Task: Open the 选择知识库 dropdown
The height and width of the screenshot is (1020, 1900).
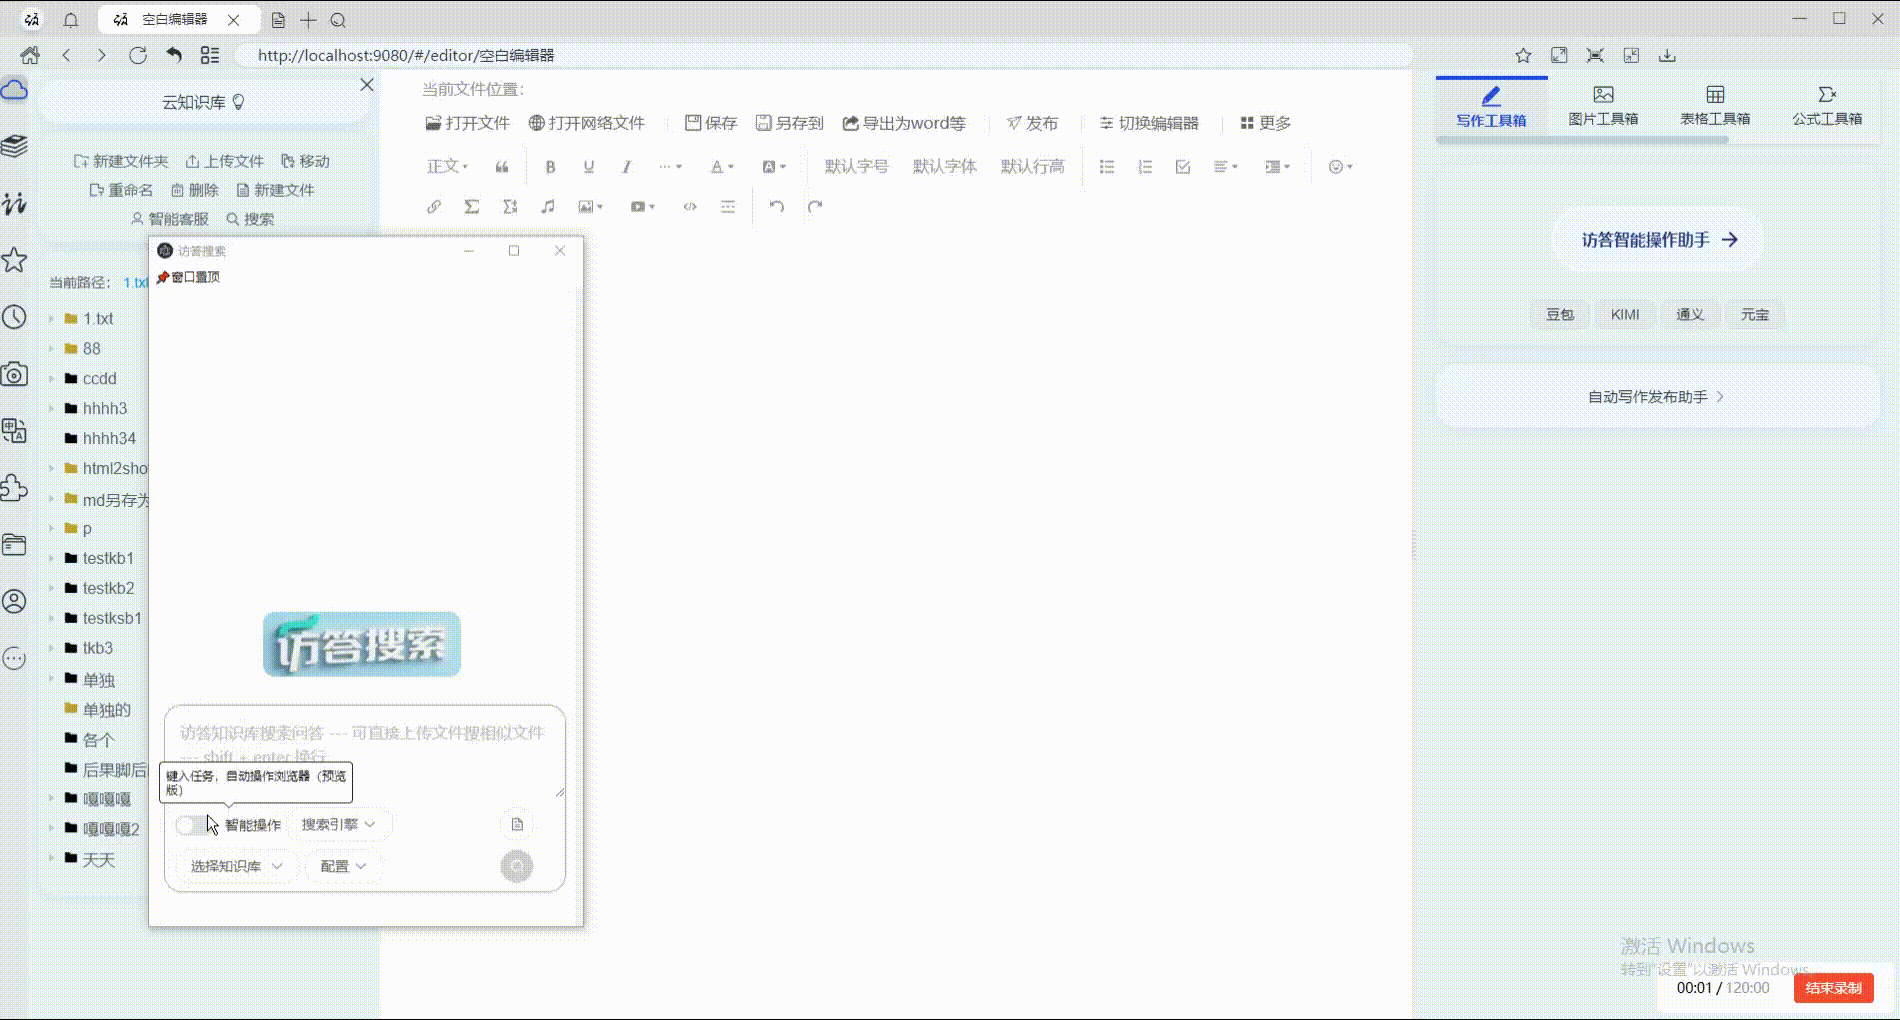Action: 236,866
